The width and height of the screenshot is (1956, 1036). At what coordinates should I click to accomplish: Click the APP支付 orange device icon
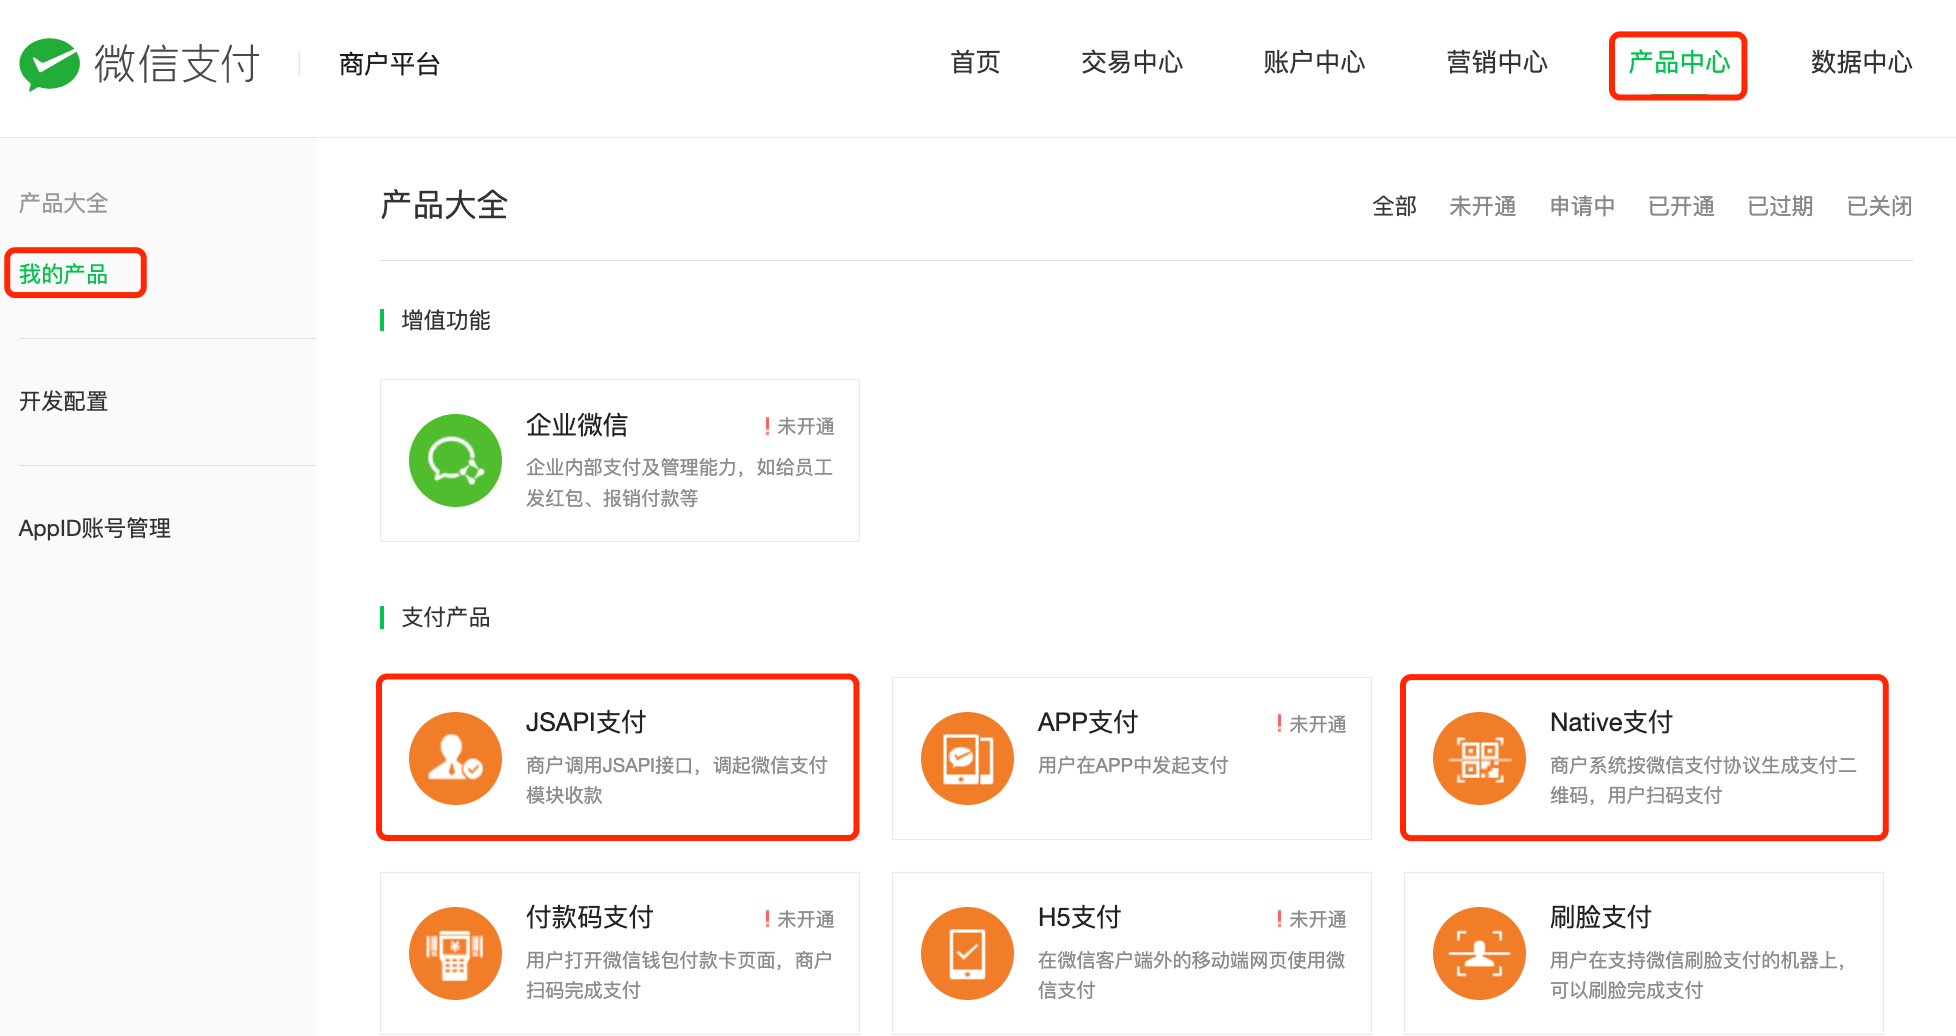point(967,758)
